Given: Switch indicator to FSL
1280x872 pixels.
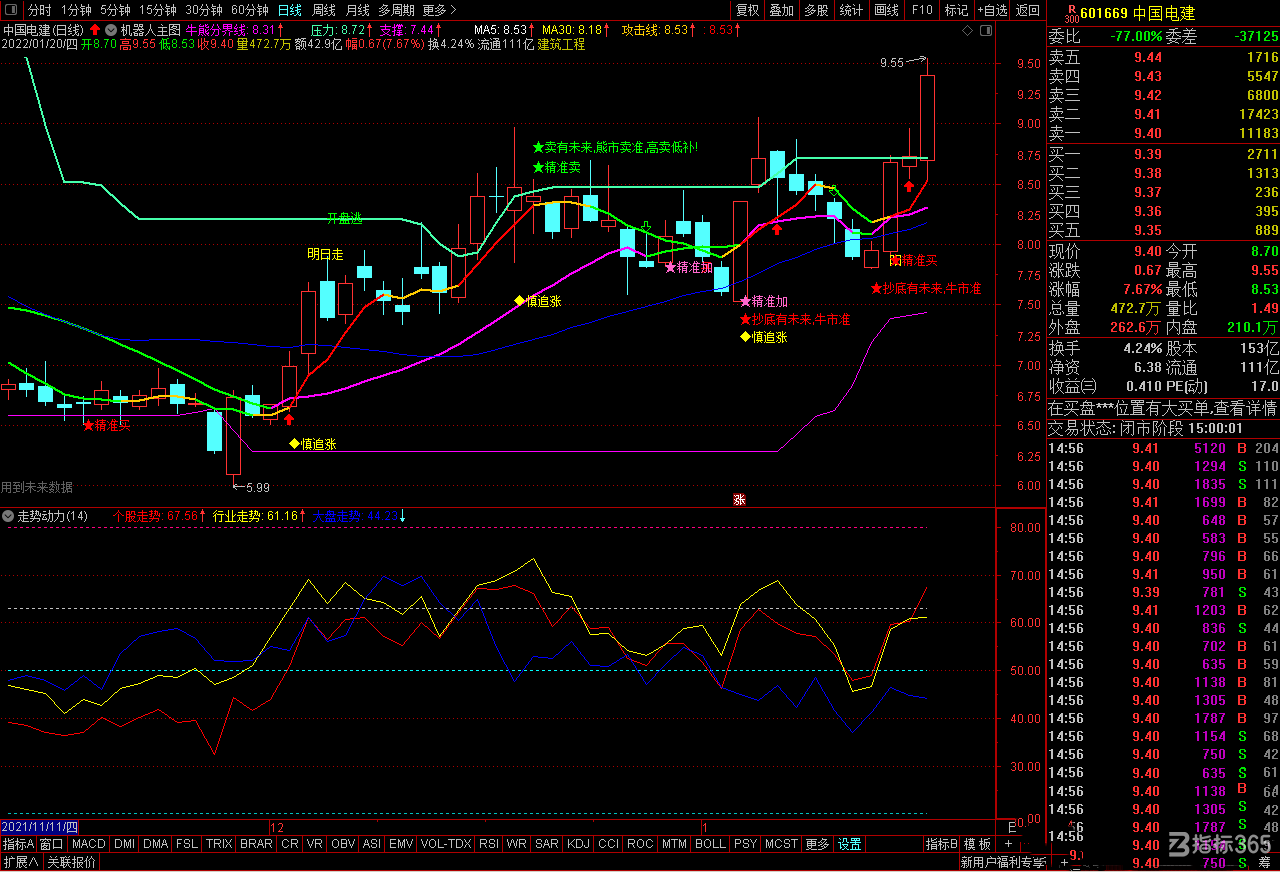Looking at the screenshot, I should coord(187,844).
